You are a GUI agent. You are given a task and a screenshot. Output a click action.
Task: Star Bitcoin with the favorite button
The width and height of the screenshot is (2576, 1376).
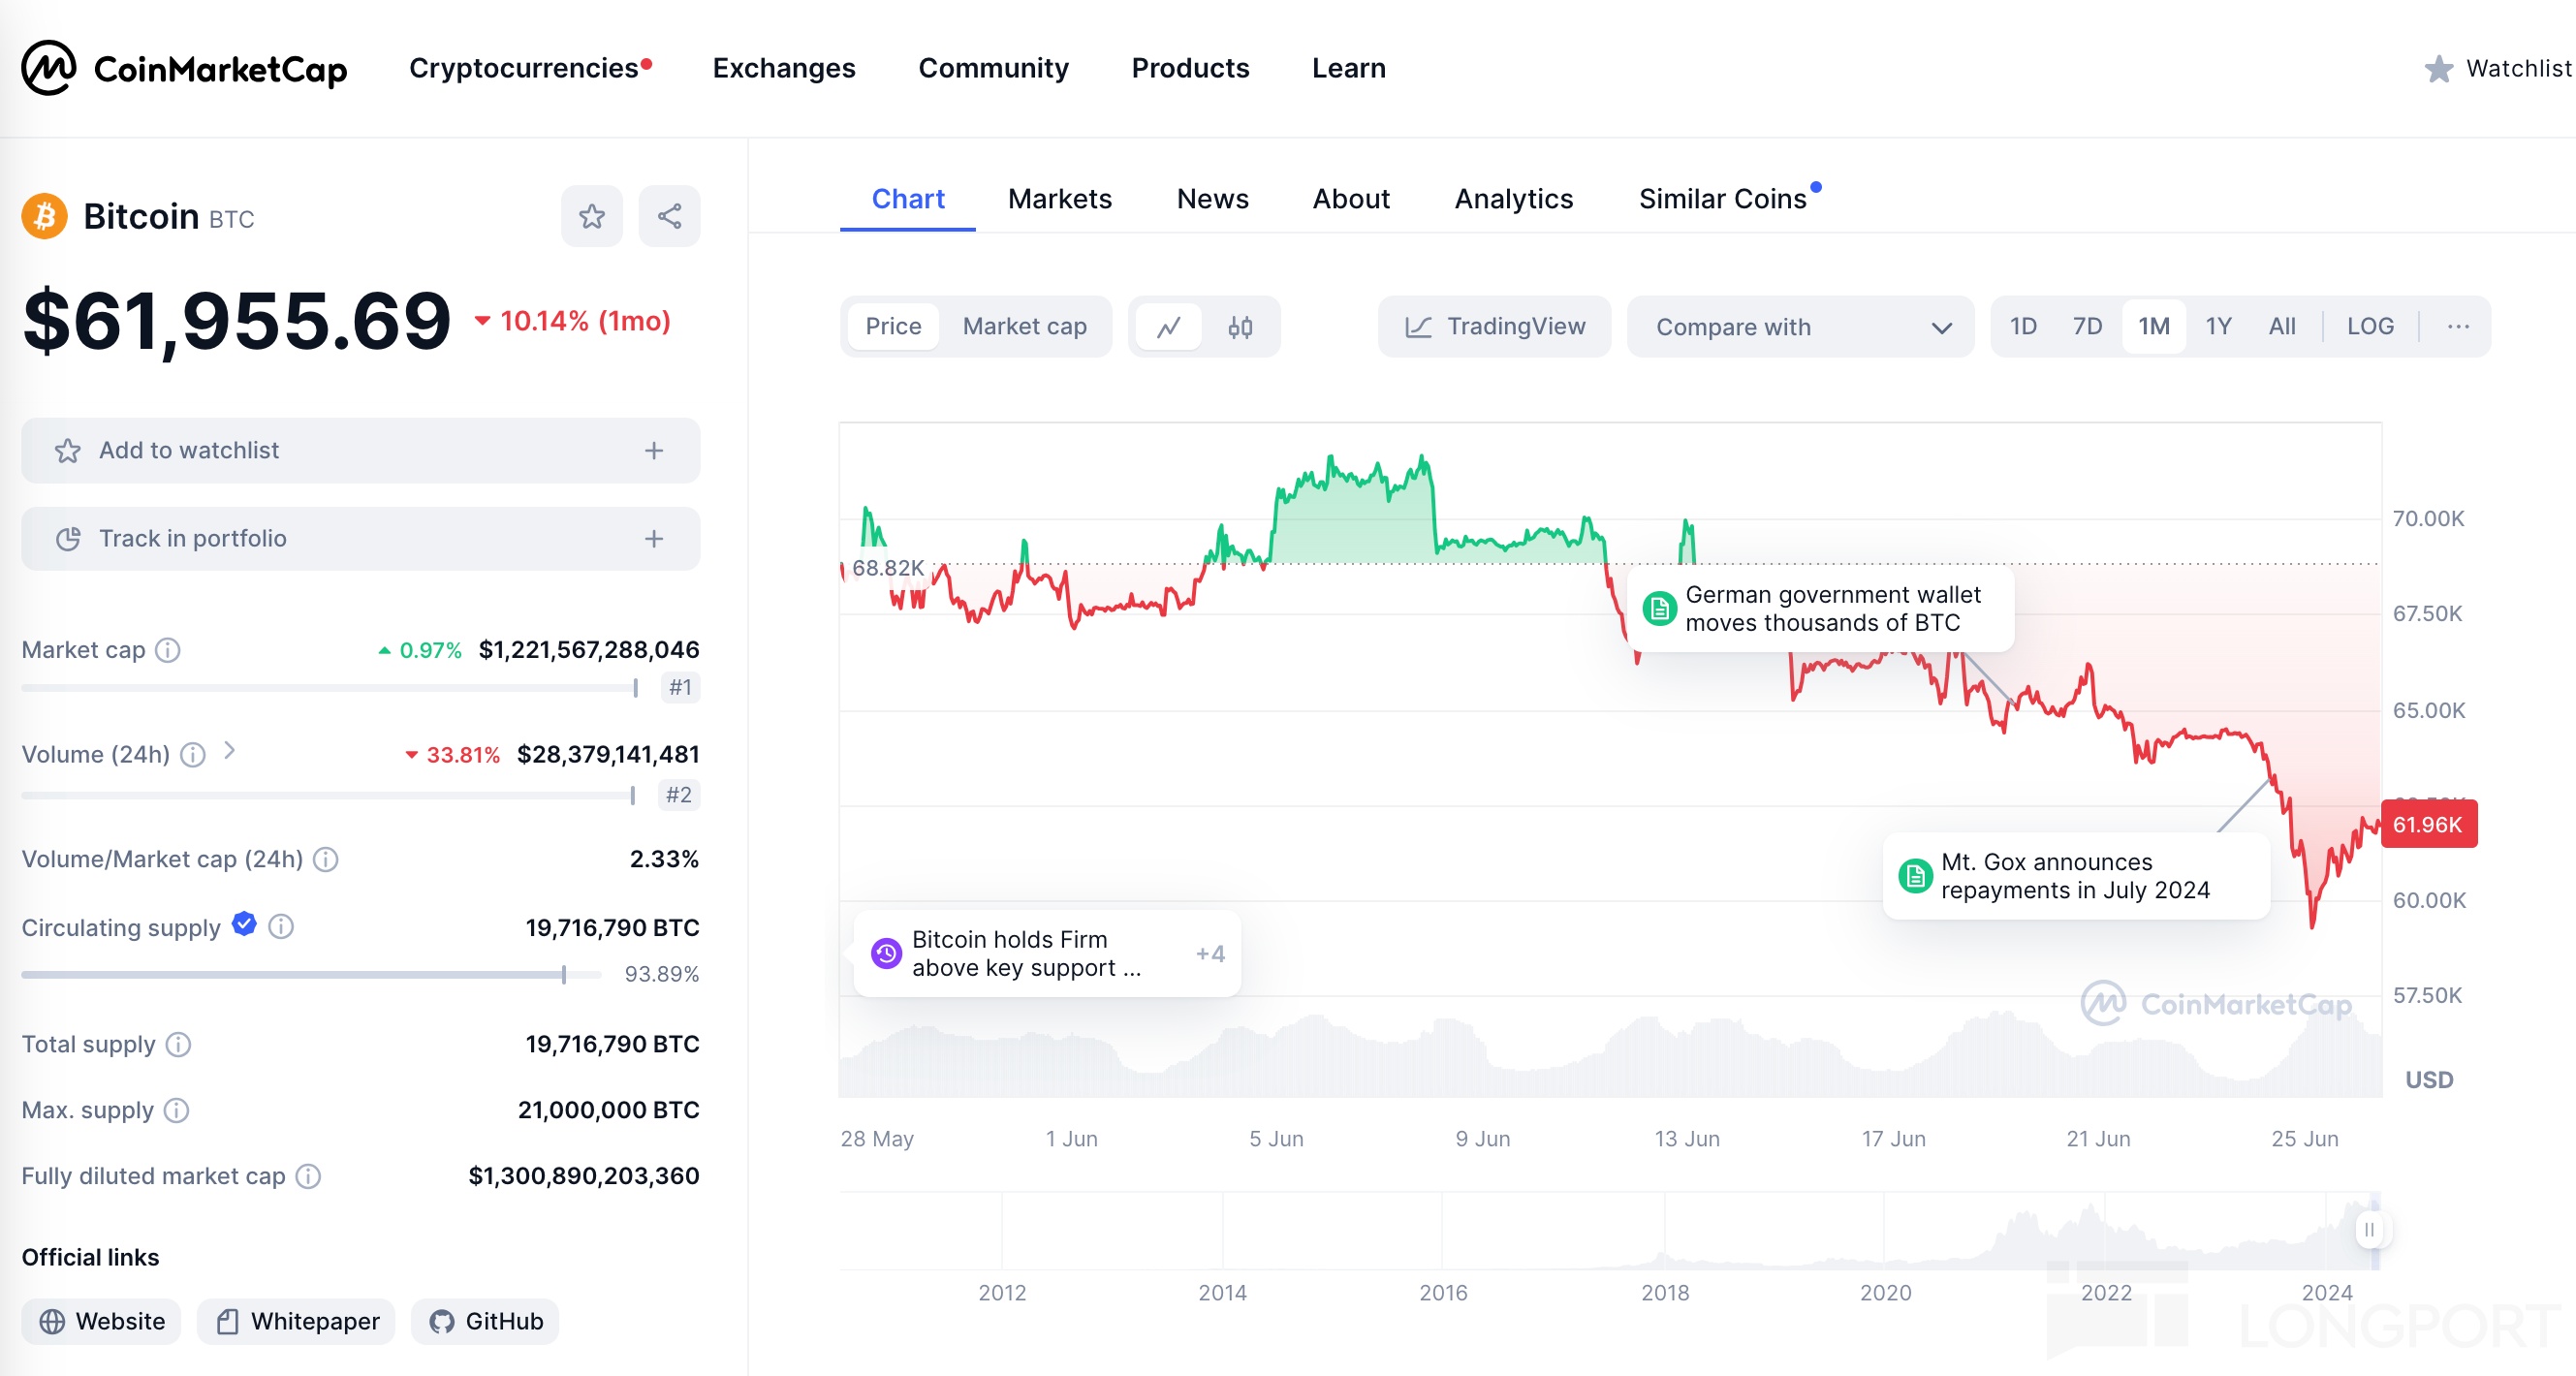[x=591, y=216]
